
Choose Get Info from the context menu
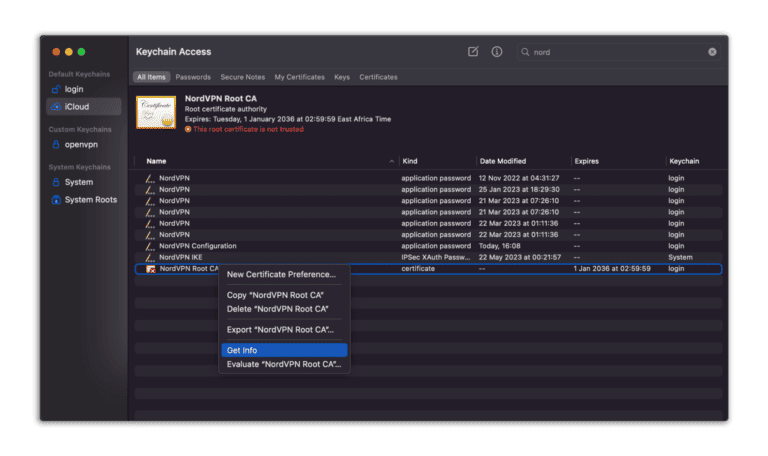(242, 350)
